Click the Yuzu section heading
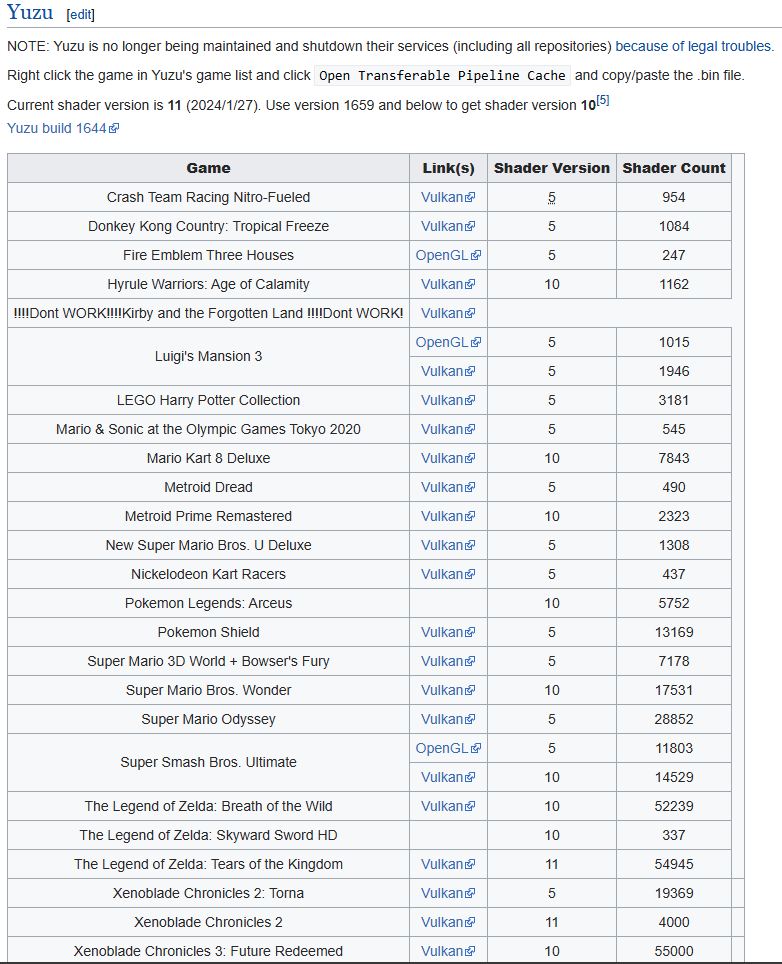 point(30,12)
